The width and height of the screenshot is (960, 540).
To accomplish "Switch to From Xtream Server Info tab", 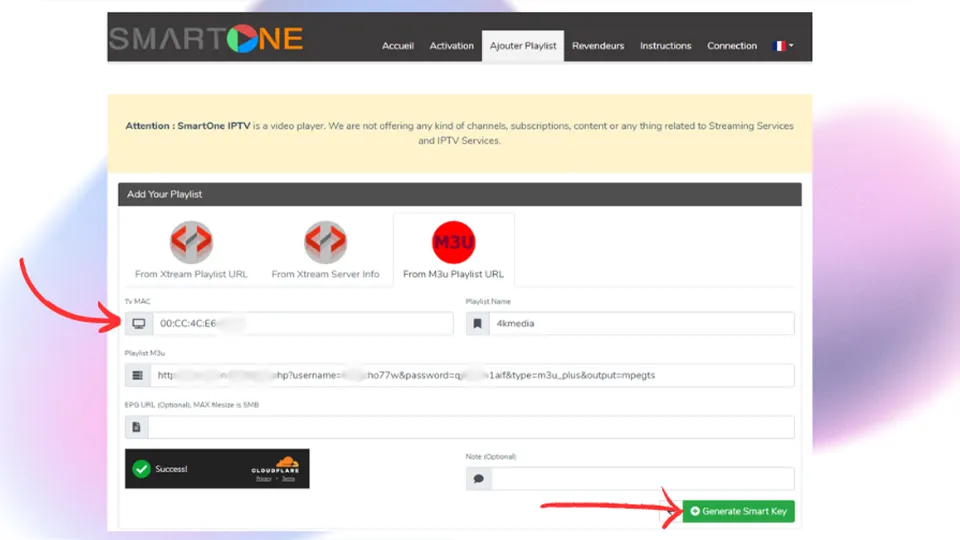I will [325, 274].
